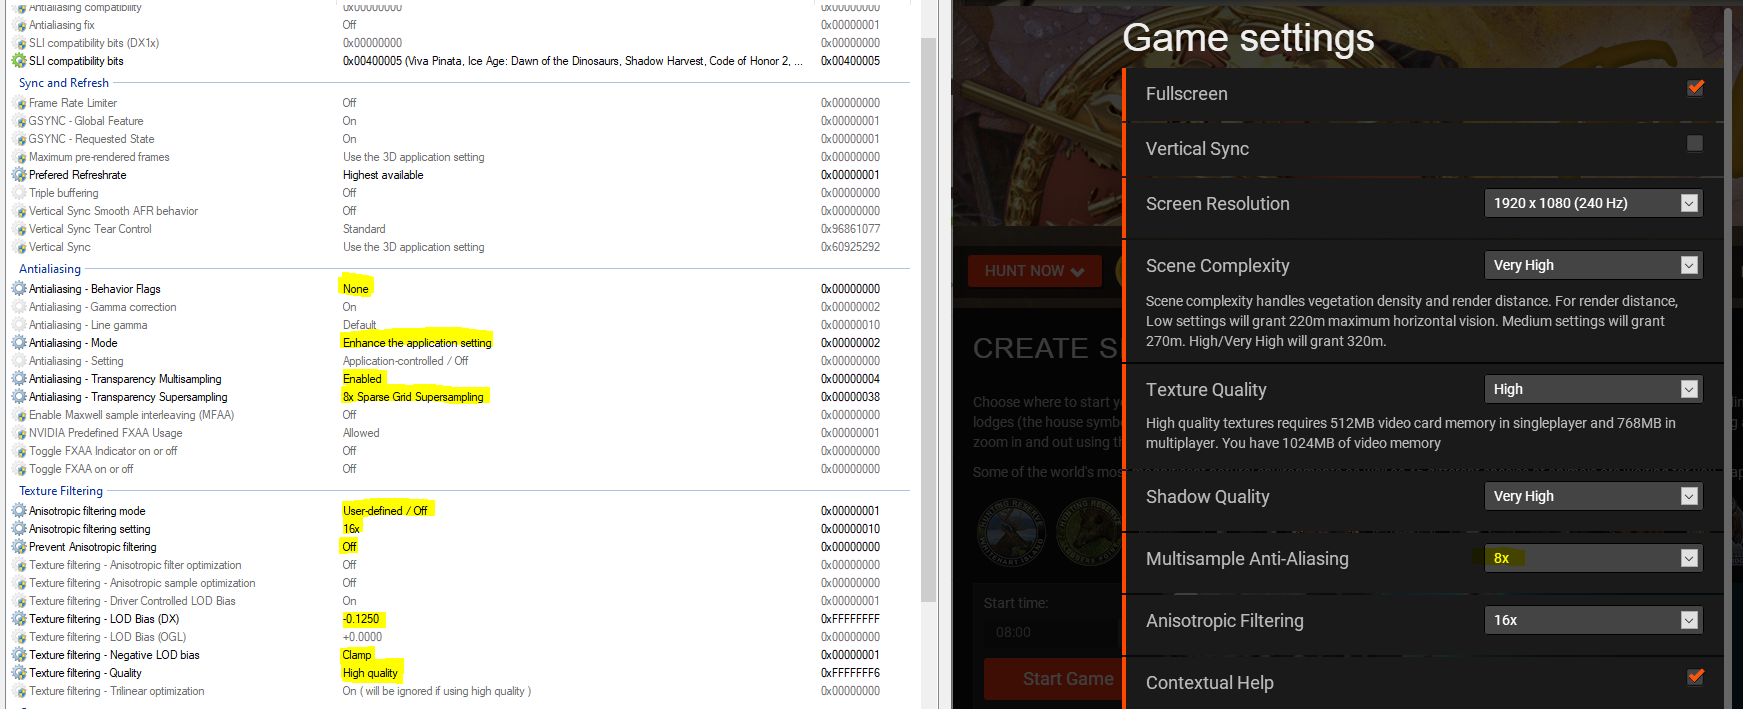Viewport: 1743px width, 709px height.
Task: Click gear icon beside Texture filtering - Trilinear optimization
Action: (19, 691)
